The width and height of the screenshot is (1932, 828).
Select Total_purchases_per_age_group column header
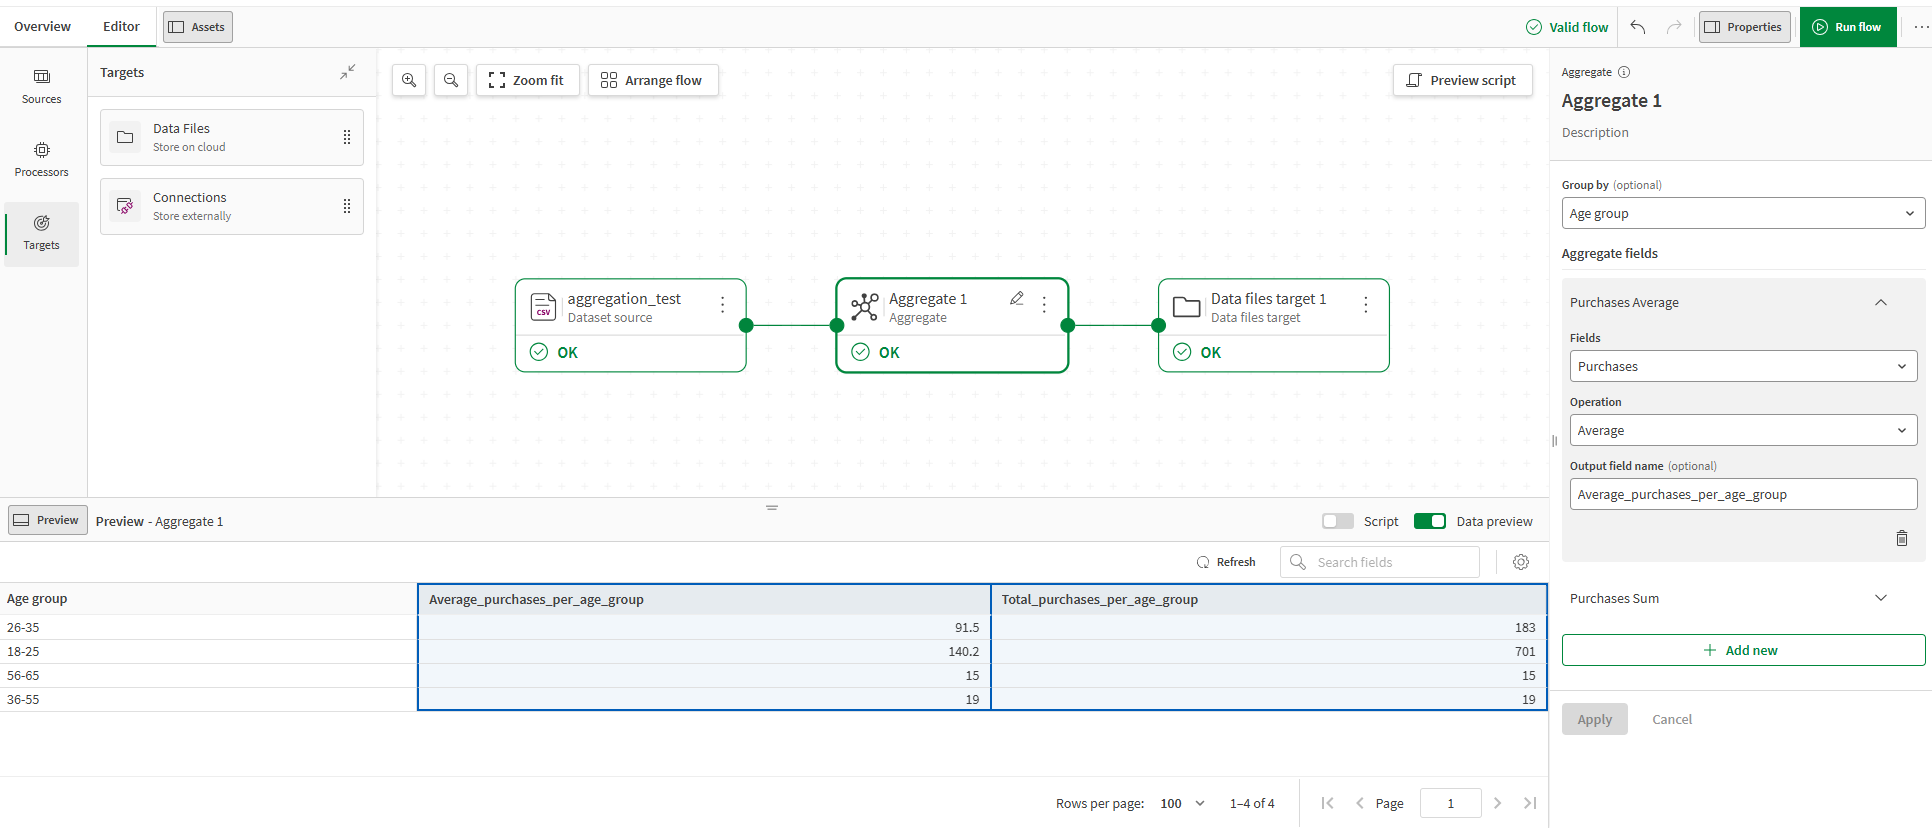1269,599
